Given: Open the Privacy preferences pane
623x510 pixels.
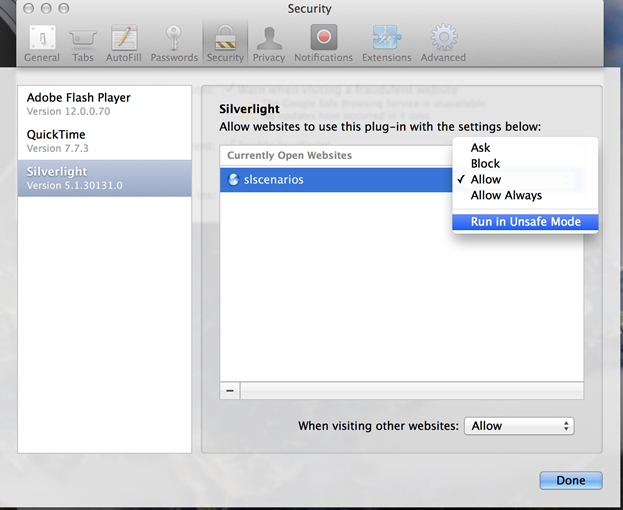Looking at the screenshot, I should (269, 43).
